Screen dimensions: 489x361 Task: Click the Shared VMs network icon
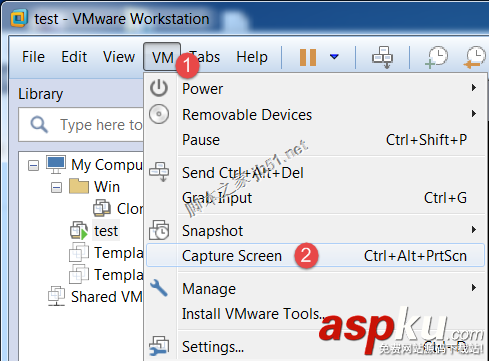(56, 296)
